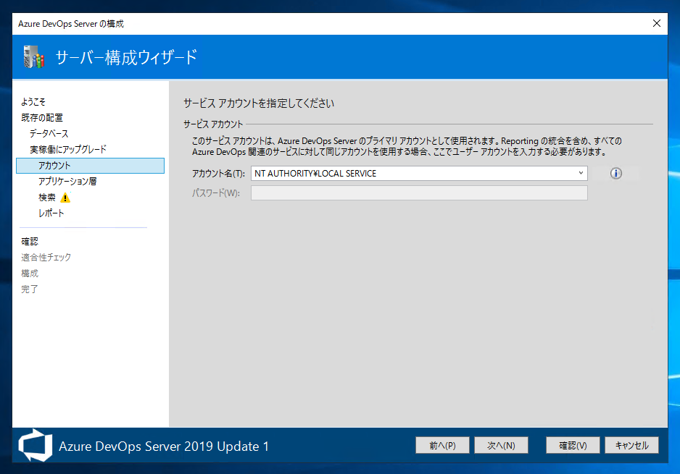This screenshot has height=474, width=680.
Task: Open the アプリケーション層 step
Action: tap(67, 181)
